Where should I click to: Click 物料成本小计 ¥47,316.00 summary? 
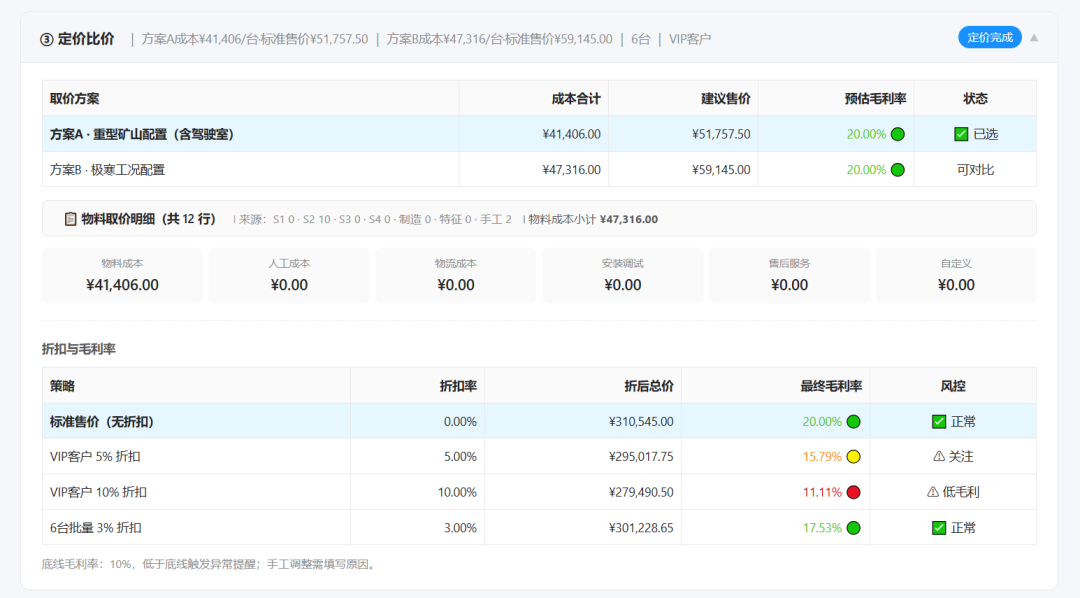coord(592,219)
